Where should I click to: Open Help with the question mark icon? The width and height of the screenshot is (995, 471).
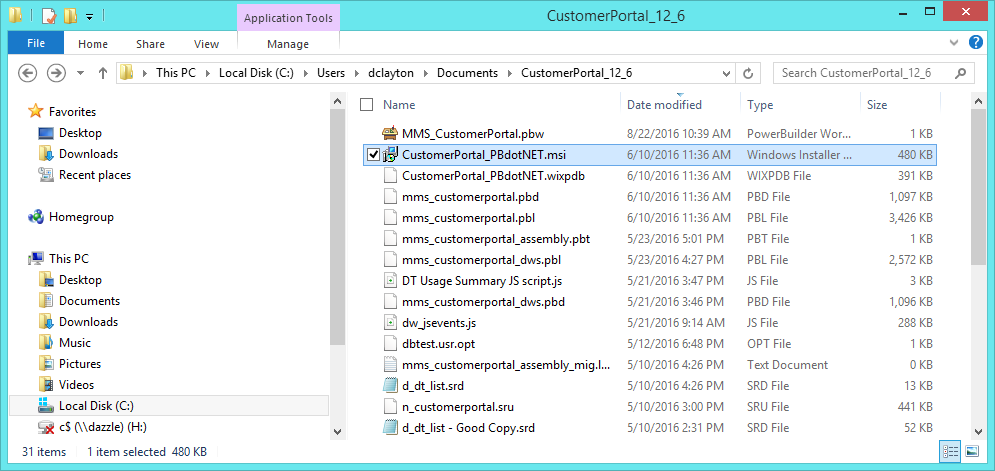976,43
